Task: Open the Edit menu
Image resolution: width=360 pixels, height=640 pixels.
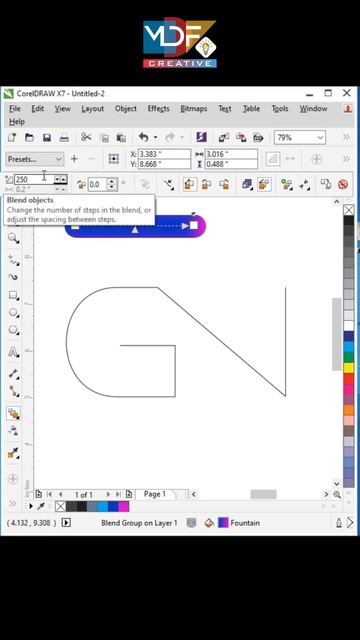Action: pyautogui.click(x=38, y=109)
